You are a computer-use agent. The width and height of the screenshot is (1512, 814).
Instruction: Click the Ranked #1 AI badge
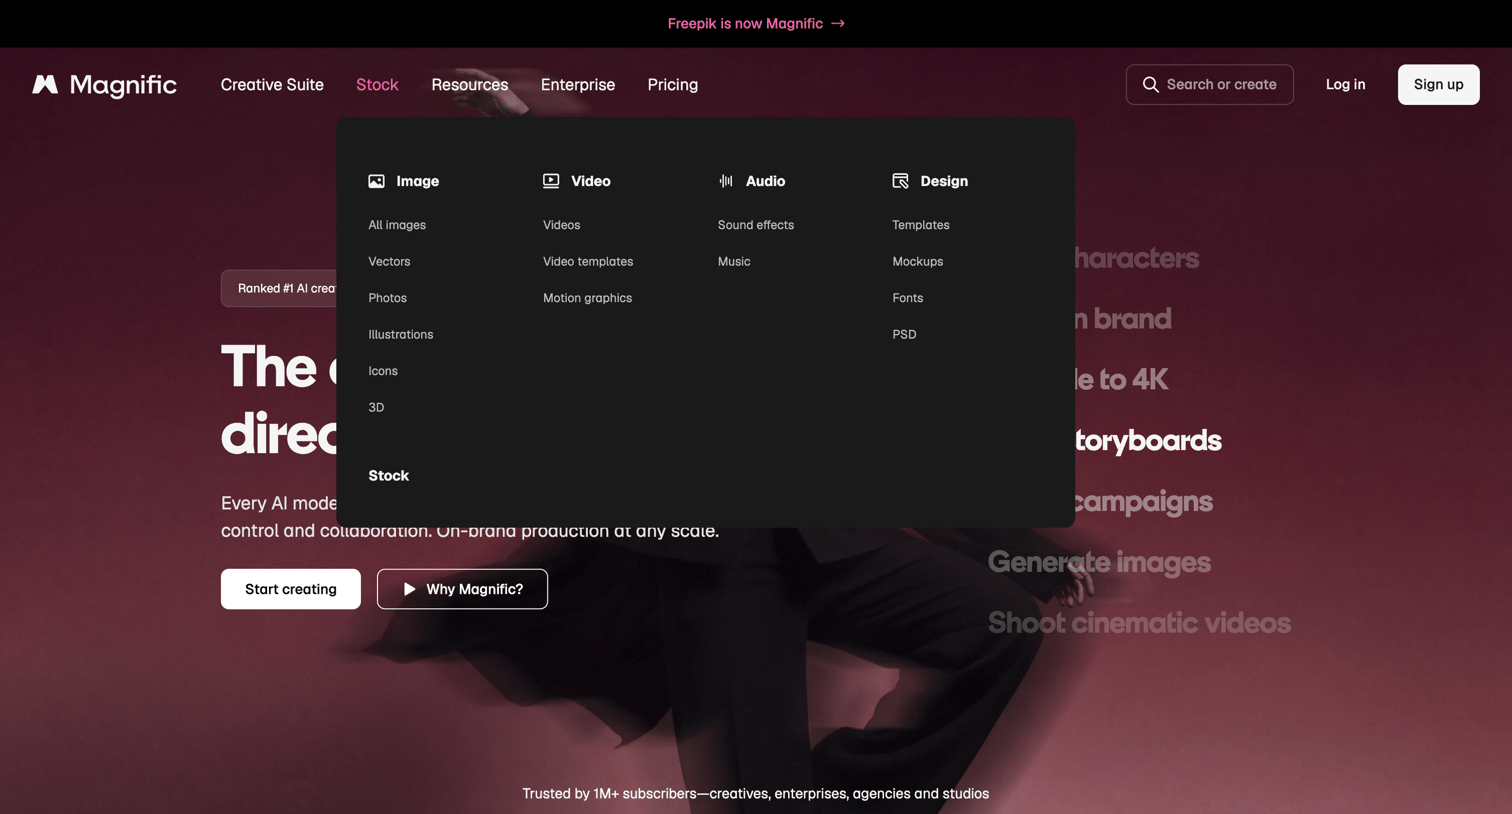pos(280,288)
